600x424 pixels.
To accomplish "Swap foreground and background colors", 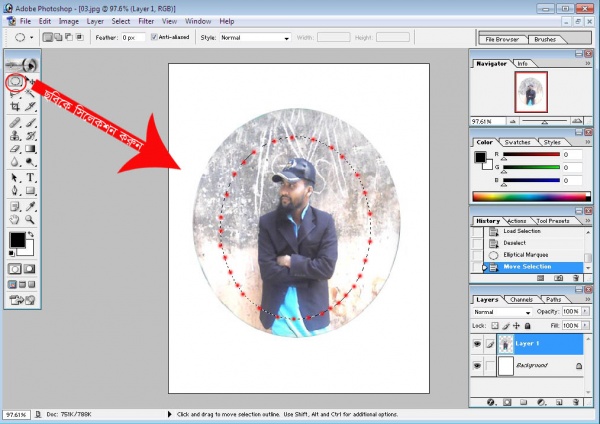I will 31,234.
